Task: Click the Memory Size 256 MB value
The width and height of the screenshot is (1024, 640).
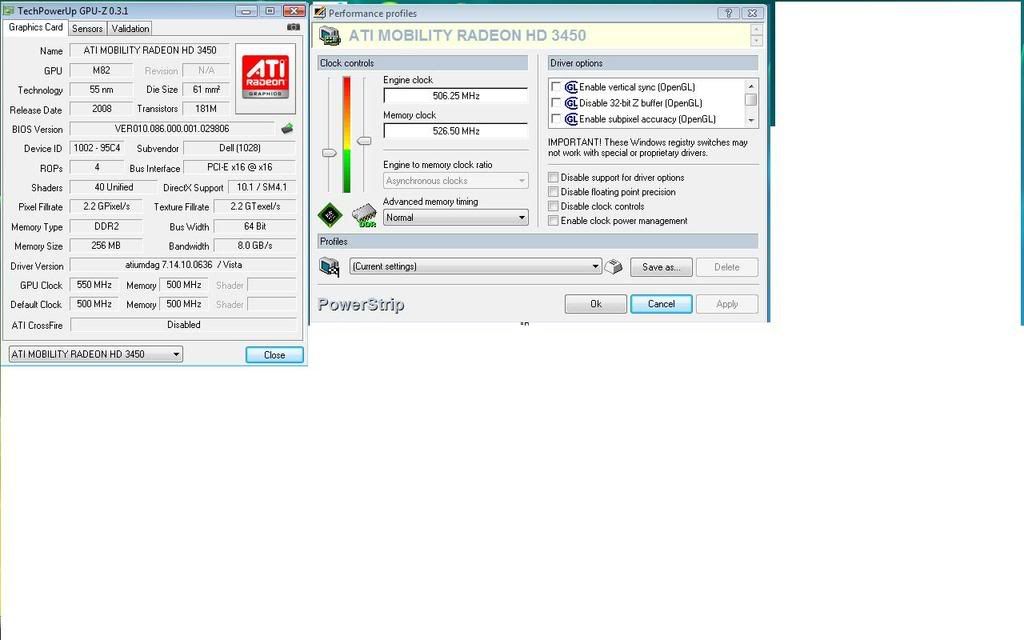Action: [x=106, y=246]
